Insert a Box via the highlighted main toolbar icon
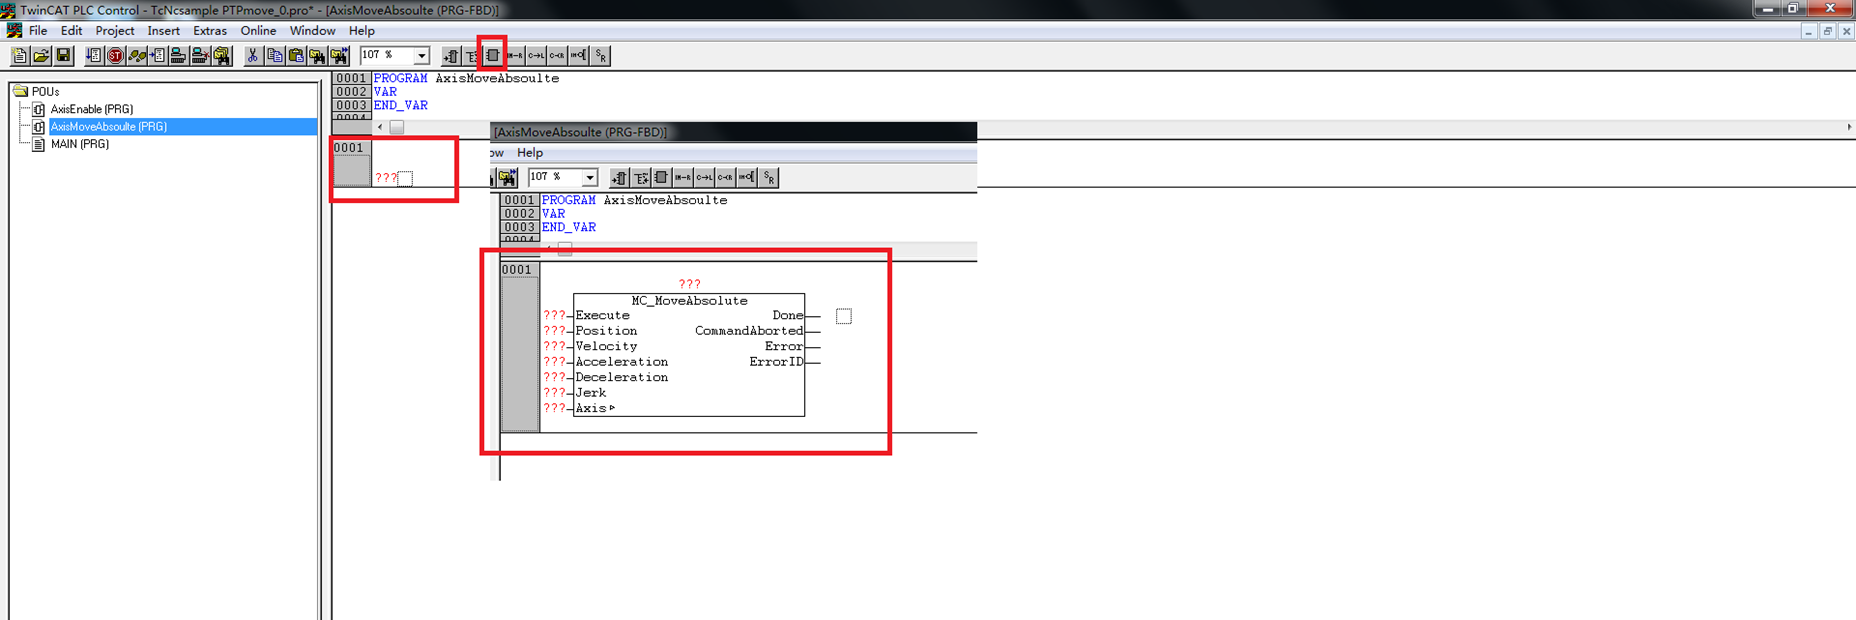 tap(492, 55)
